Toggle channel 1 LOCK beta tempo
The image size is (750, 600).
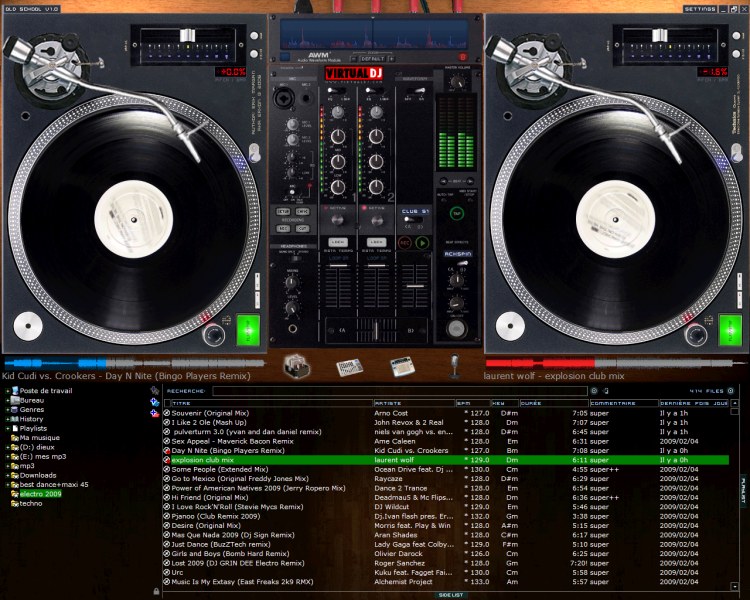click(x=338, y=242)
